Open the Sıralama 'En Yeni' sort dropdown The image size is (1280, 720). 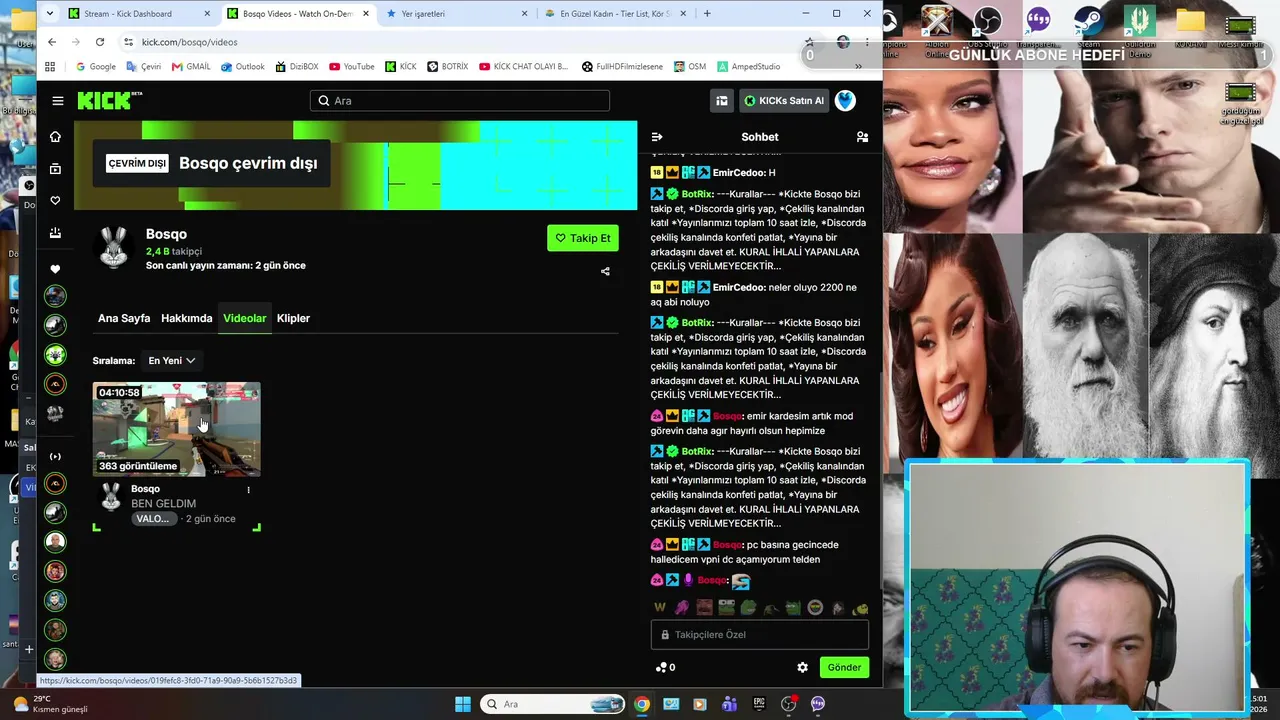(x=172, y=361)
